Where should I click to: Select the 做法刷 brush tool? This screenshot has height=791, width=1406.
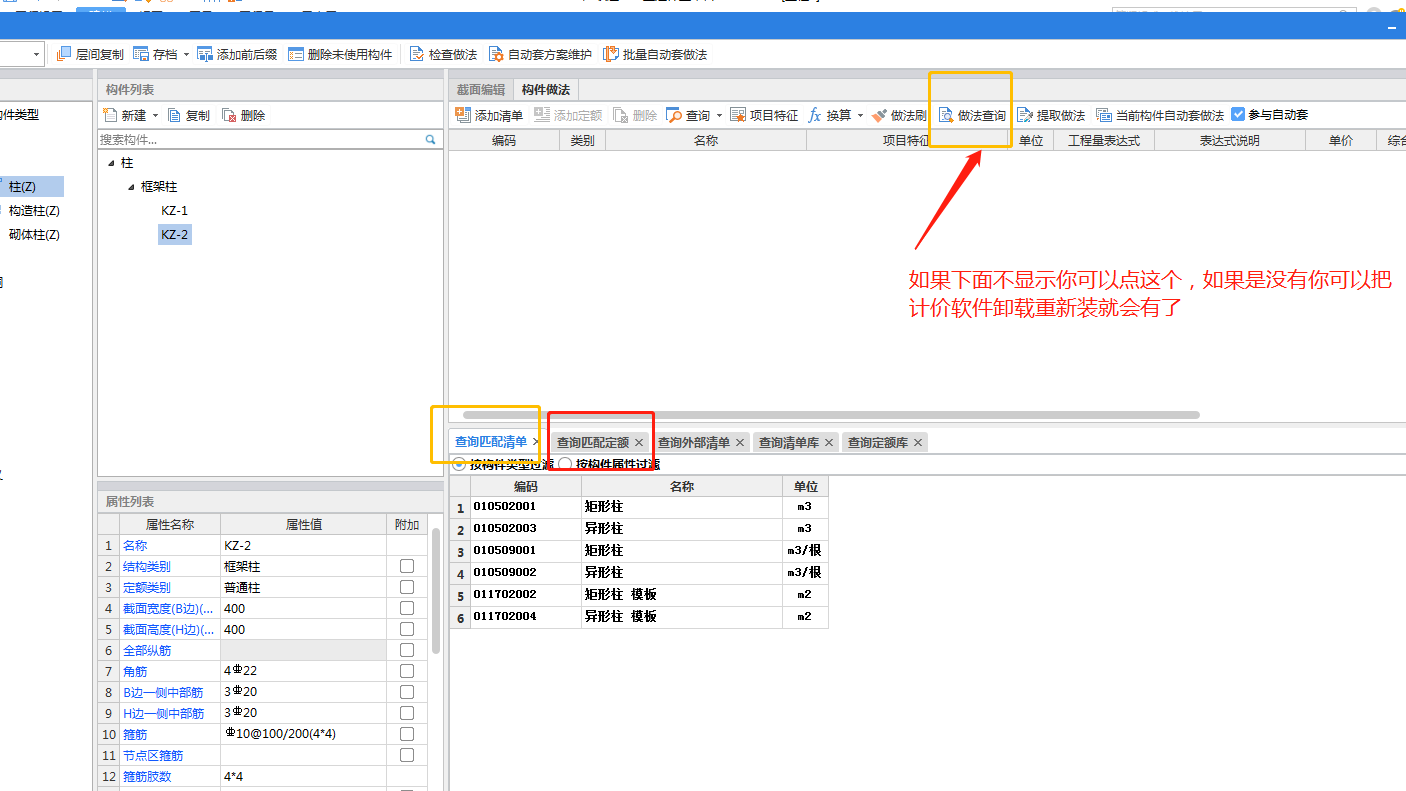tap(900, 115)
